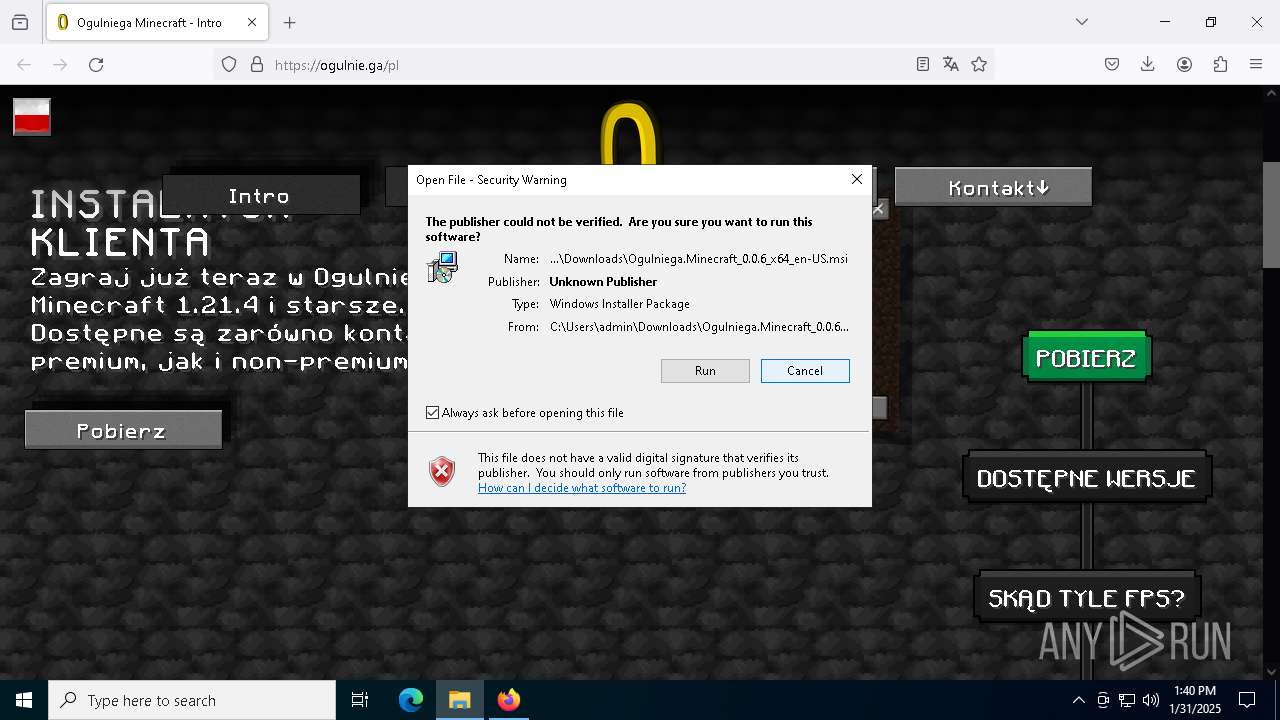Uncheck Always ask before opening this file

433,413
